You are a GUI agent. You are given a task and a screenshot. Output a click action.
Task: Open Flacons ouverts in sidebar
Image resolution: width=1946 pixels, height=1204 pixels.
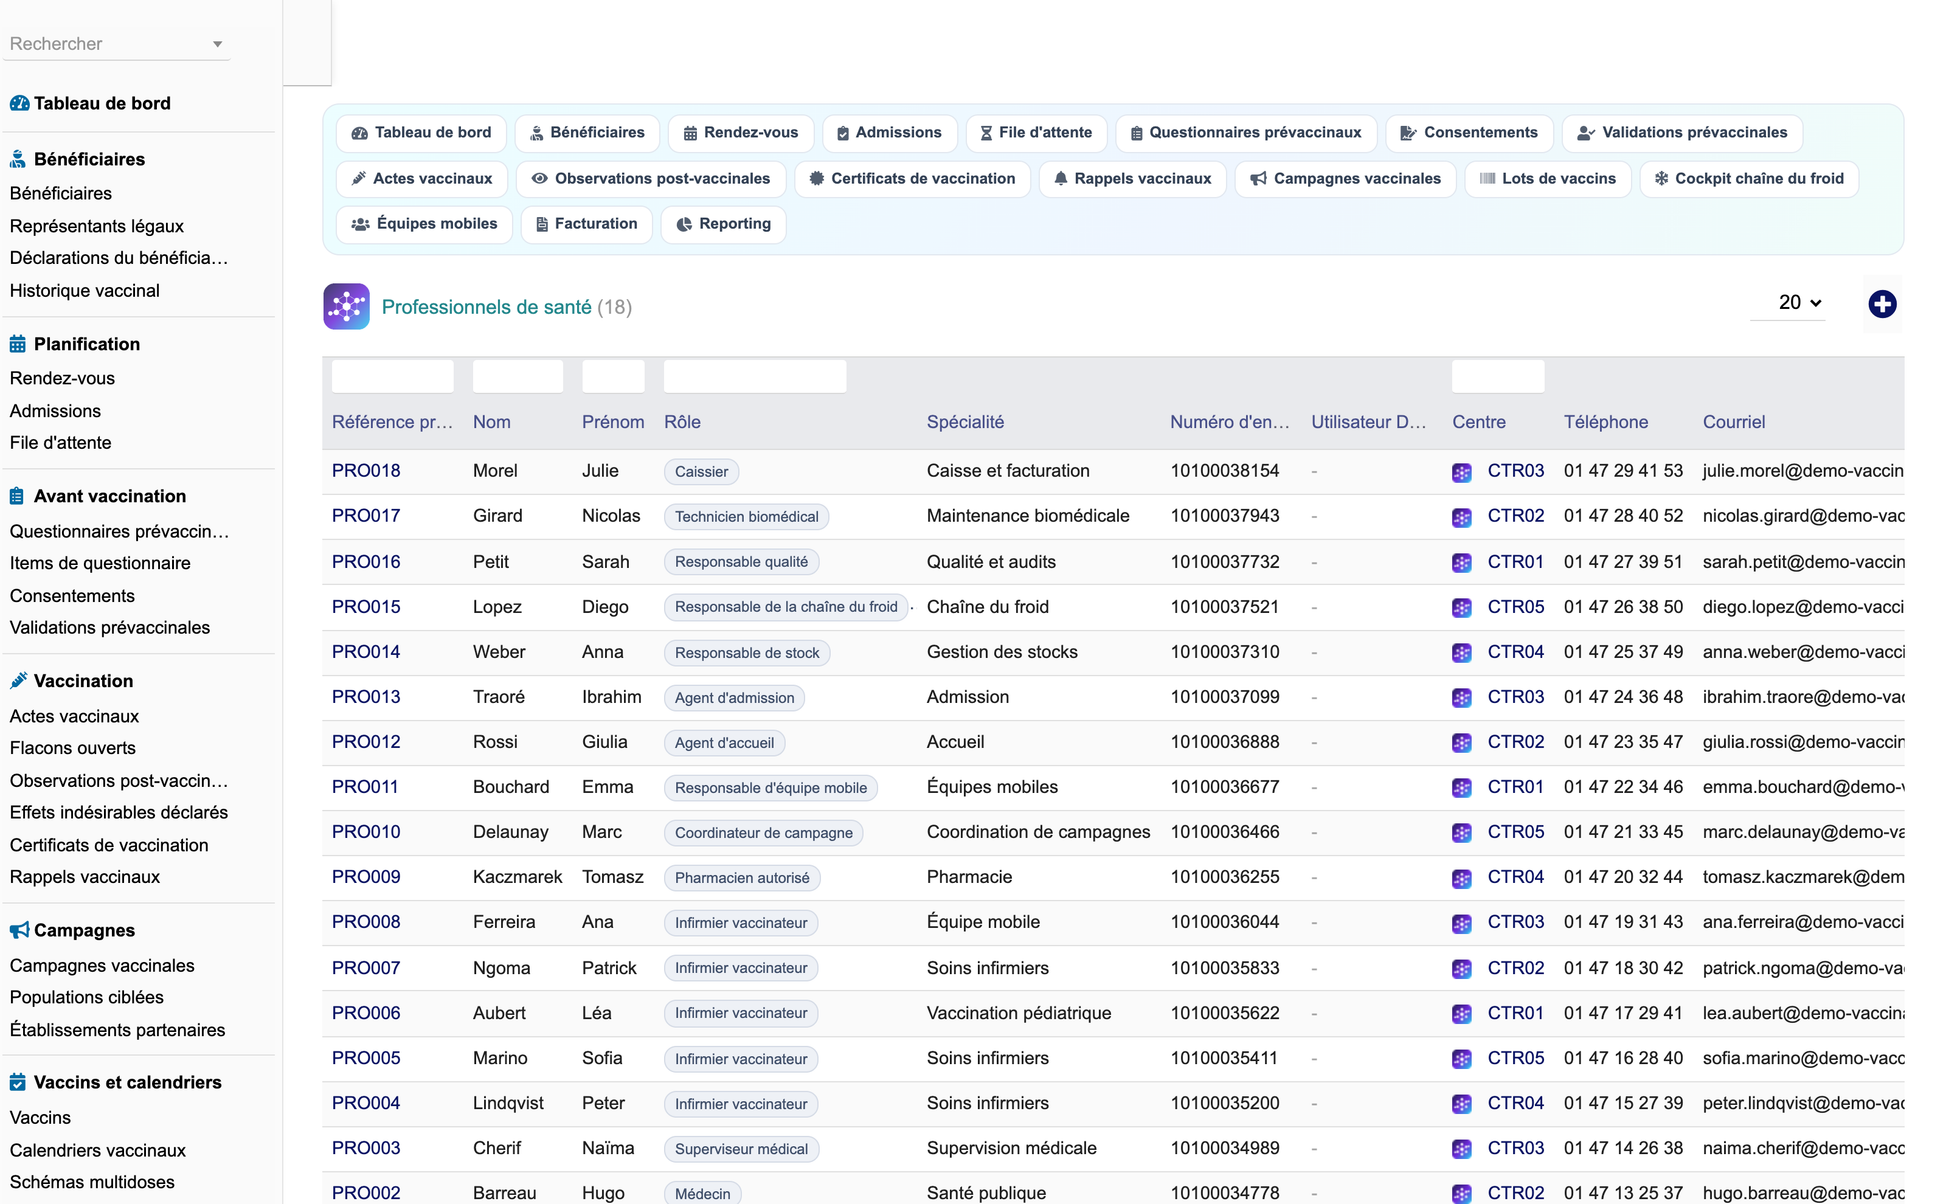pyautogui.click(x=73, y=748)
